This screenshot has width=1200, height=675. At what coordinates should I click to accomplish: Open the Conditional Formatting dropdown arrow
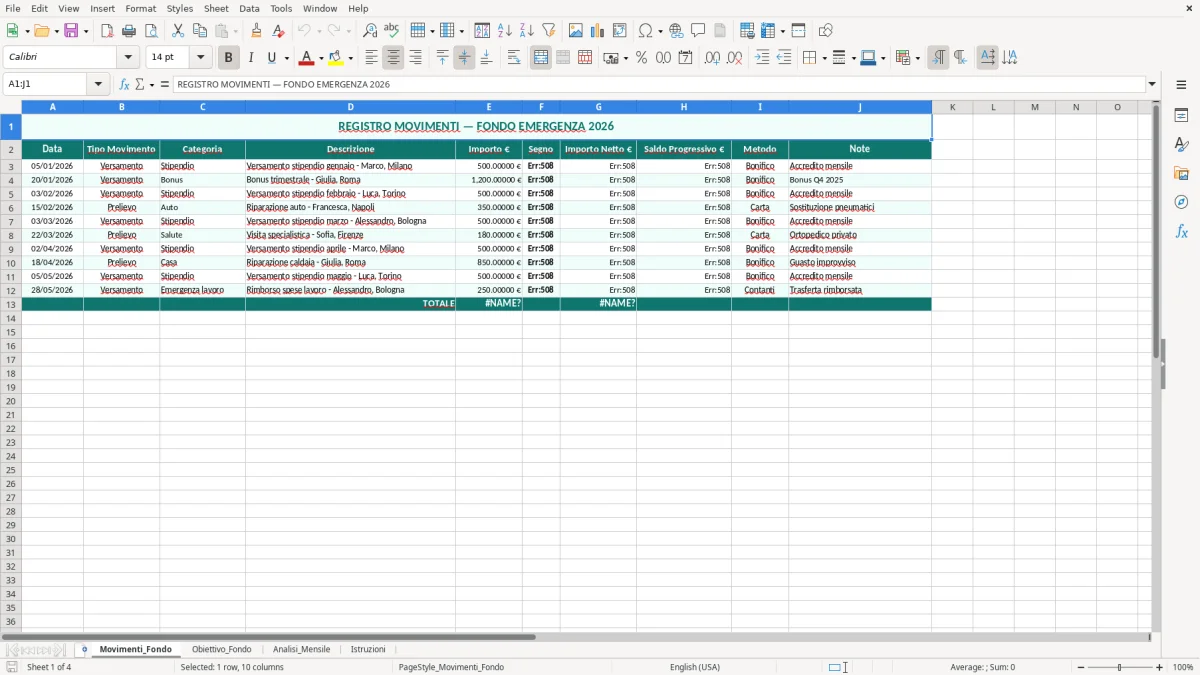coord(917,58)
